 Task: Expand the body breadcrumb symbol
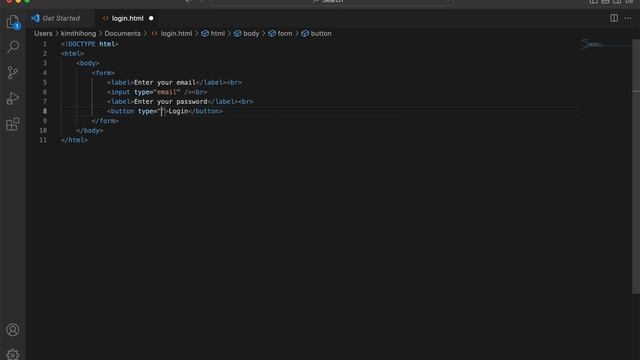[247, 33]
